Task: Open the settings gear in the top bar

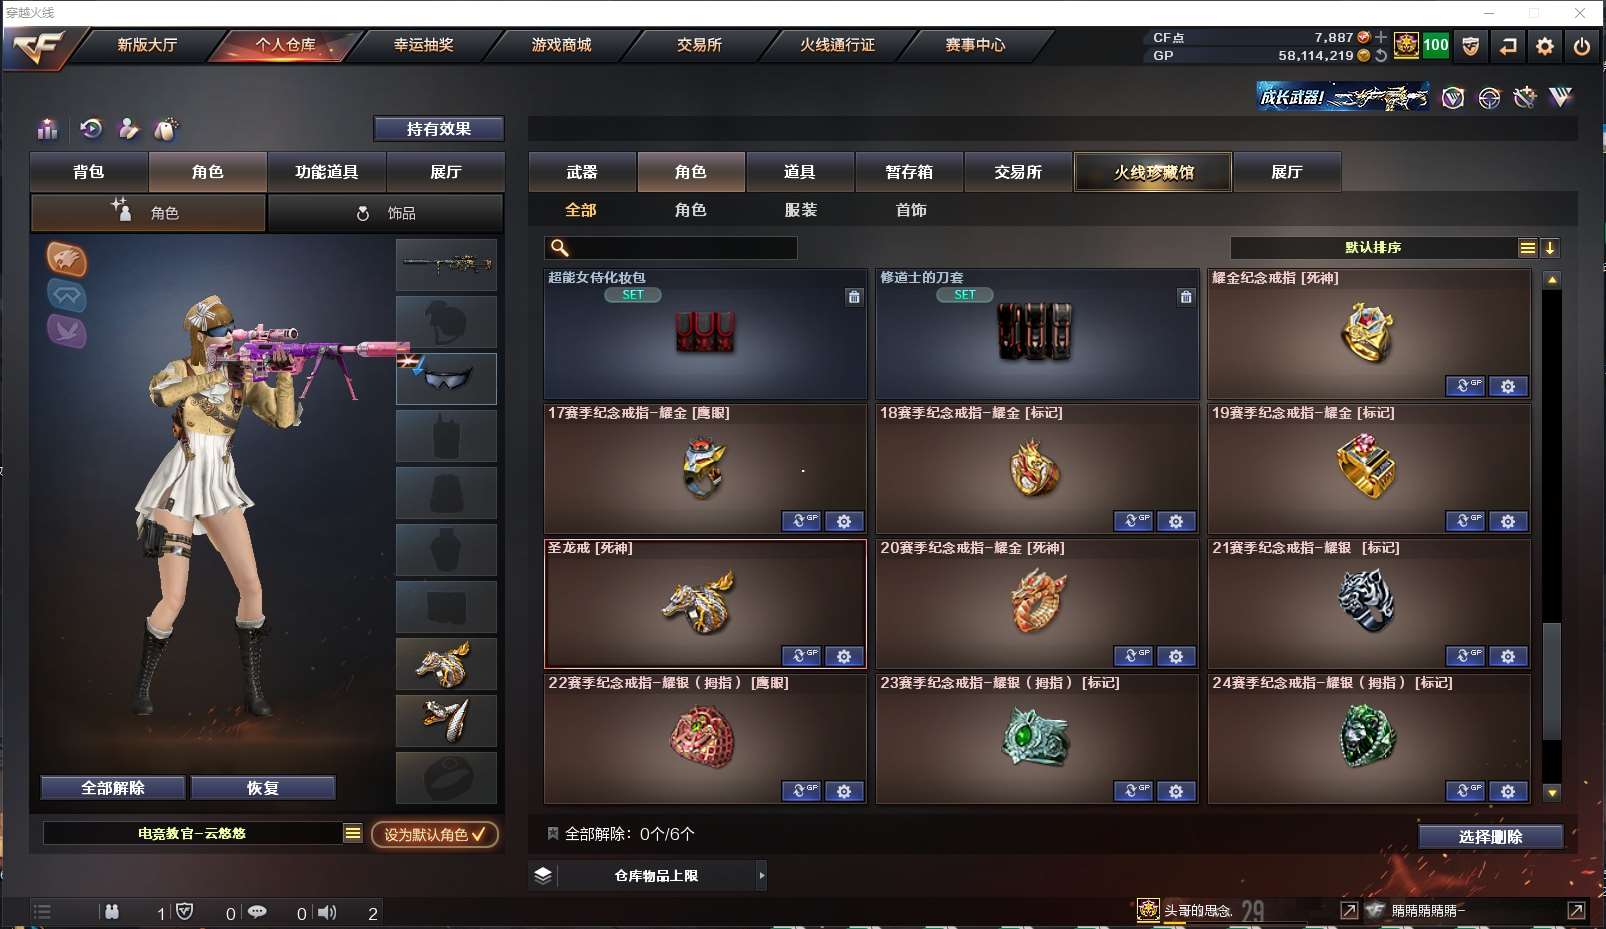Action: [x=1545, y=46]
